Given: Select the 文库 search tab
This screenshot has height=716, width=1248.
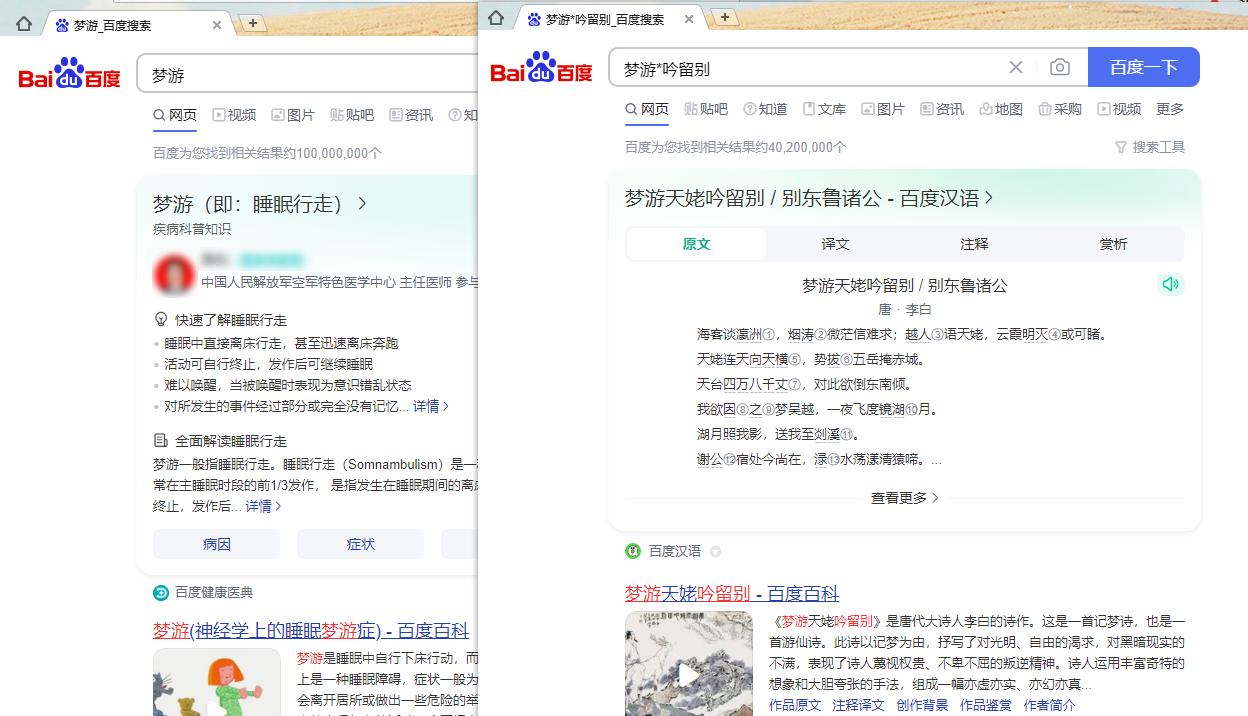Looking at the screenshot, I should [x=824, y=109].
